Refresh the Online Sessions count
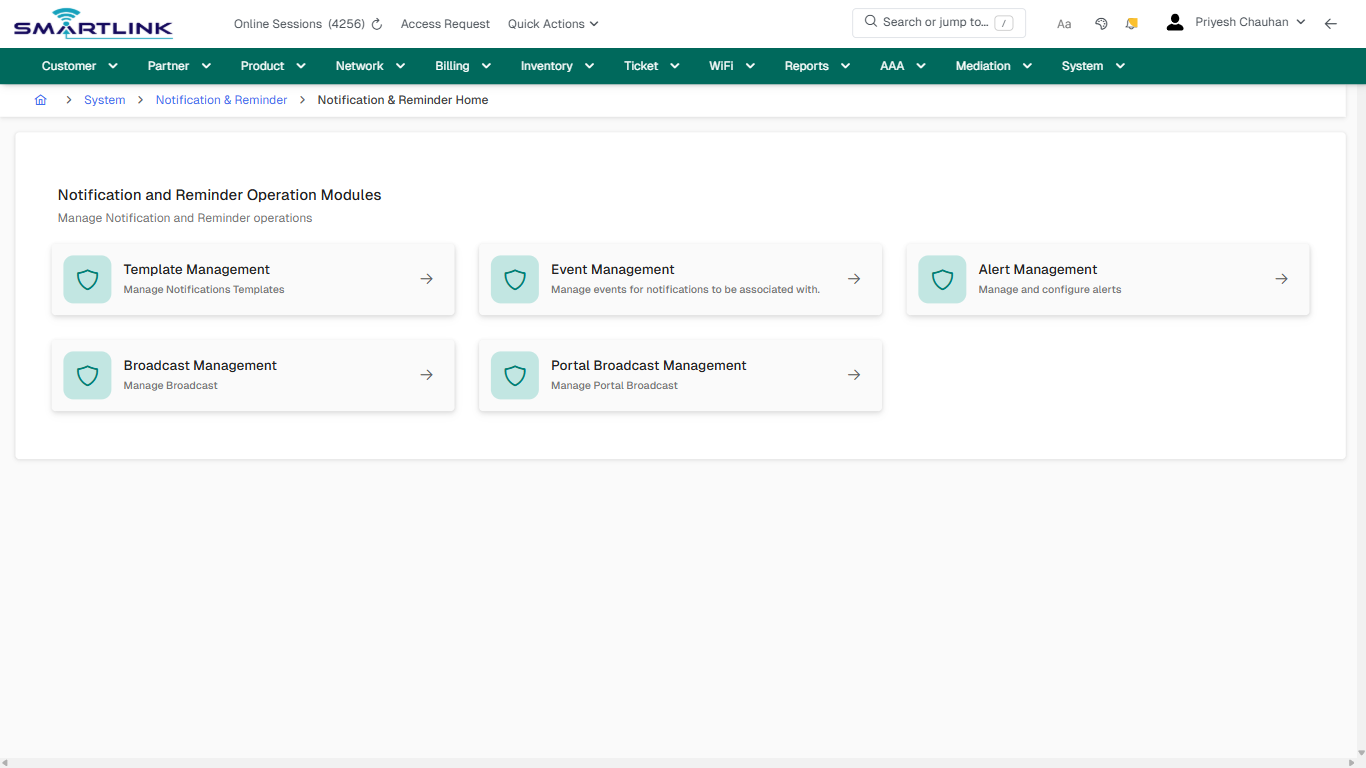The width and height of the screenshot is (1366, 768). [x=376, y=23]
